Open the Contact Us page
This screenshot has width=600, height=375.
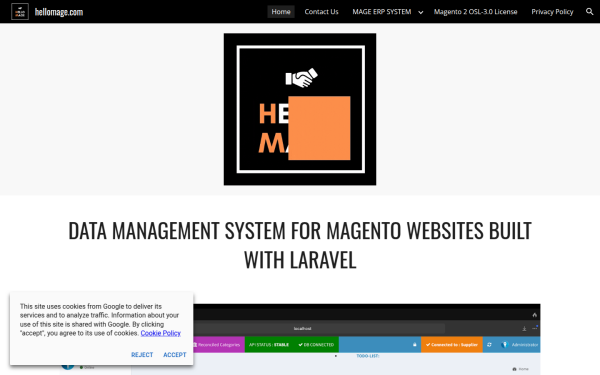pos(321,11)
